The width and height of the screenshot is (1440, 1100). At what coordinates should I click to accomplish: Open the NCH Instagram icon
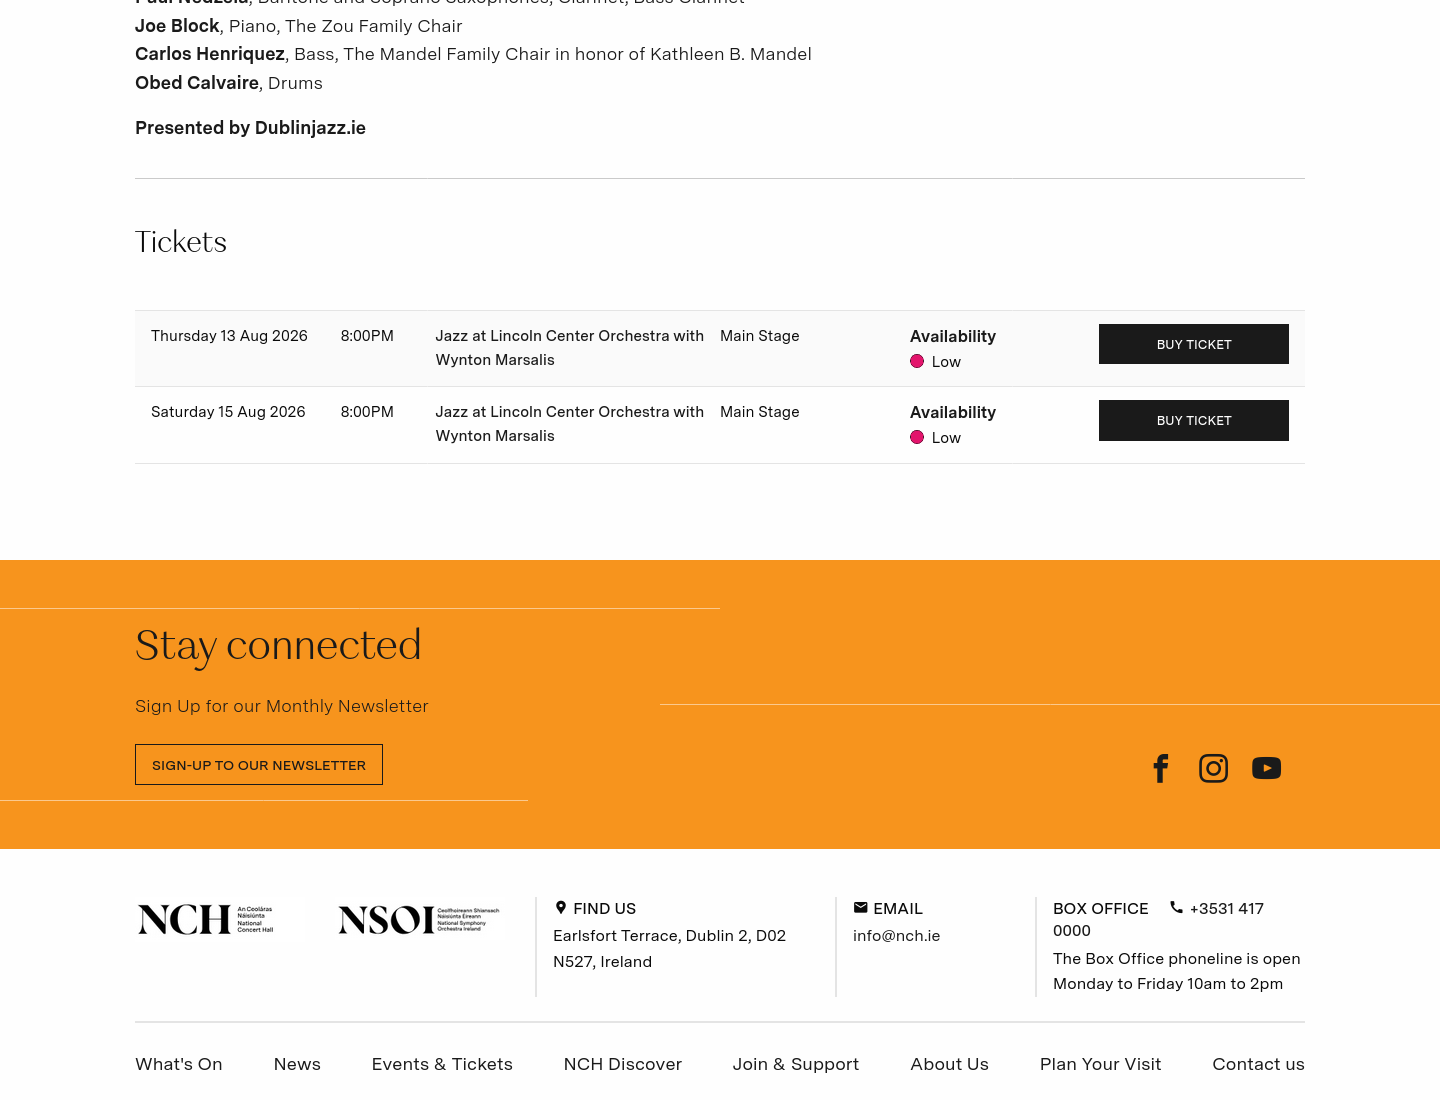[x=1213, y=768]
